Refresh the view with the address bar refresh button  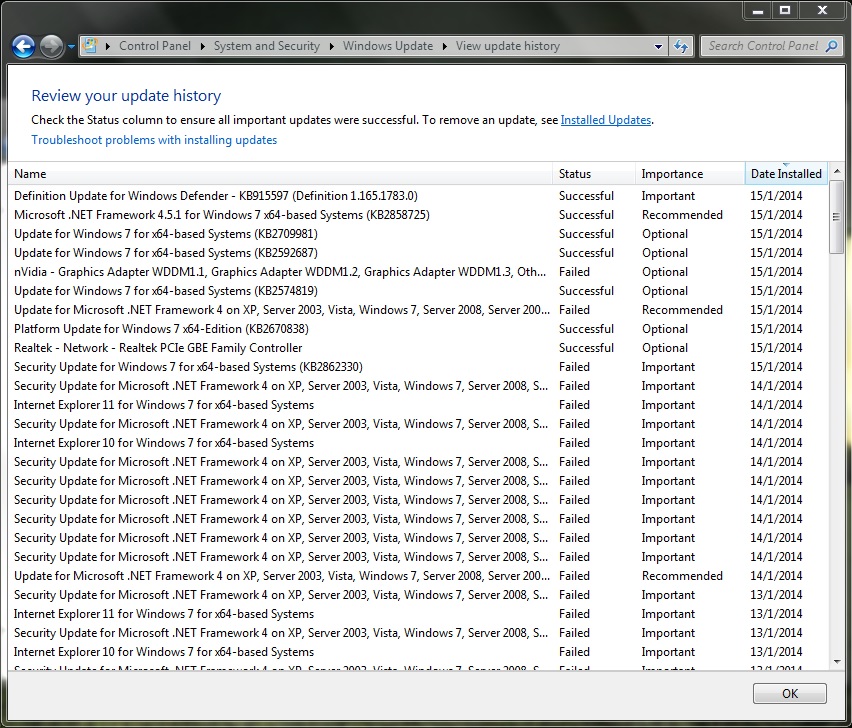tap(681, 46)
